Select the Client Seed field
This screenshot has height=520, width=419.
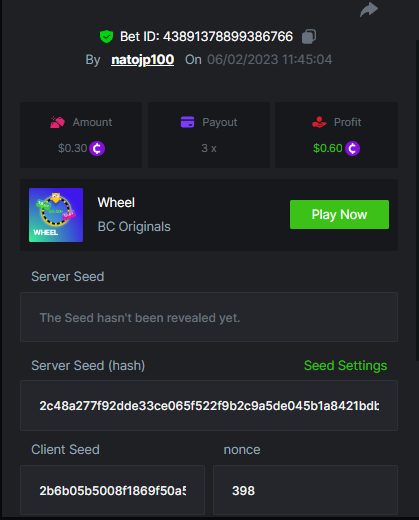[x=112, y=490]
